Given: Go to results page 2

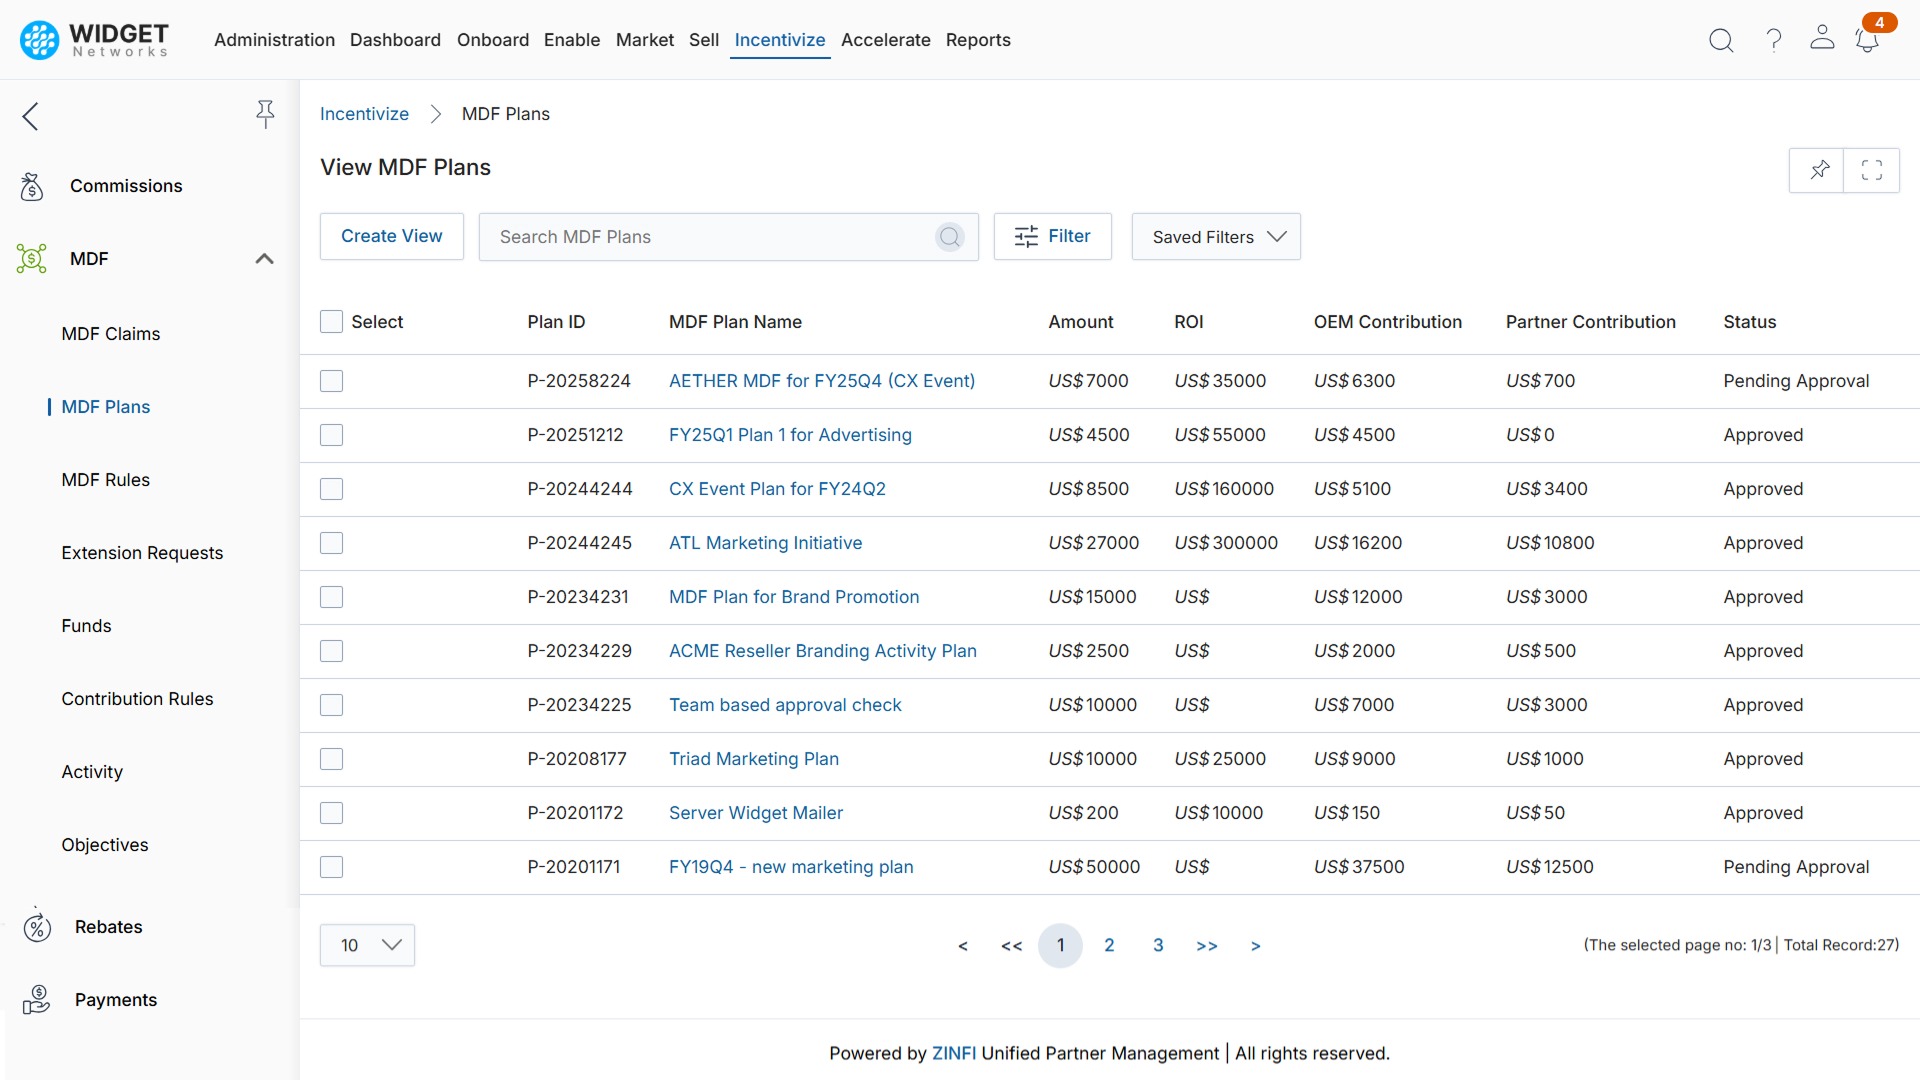Looking at the screenshot, I should tap(1109, 945).
